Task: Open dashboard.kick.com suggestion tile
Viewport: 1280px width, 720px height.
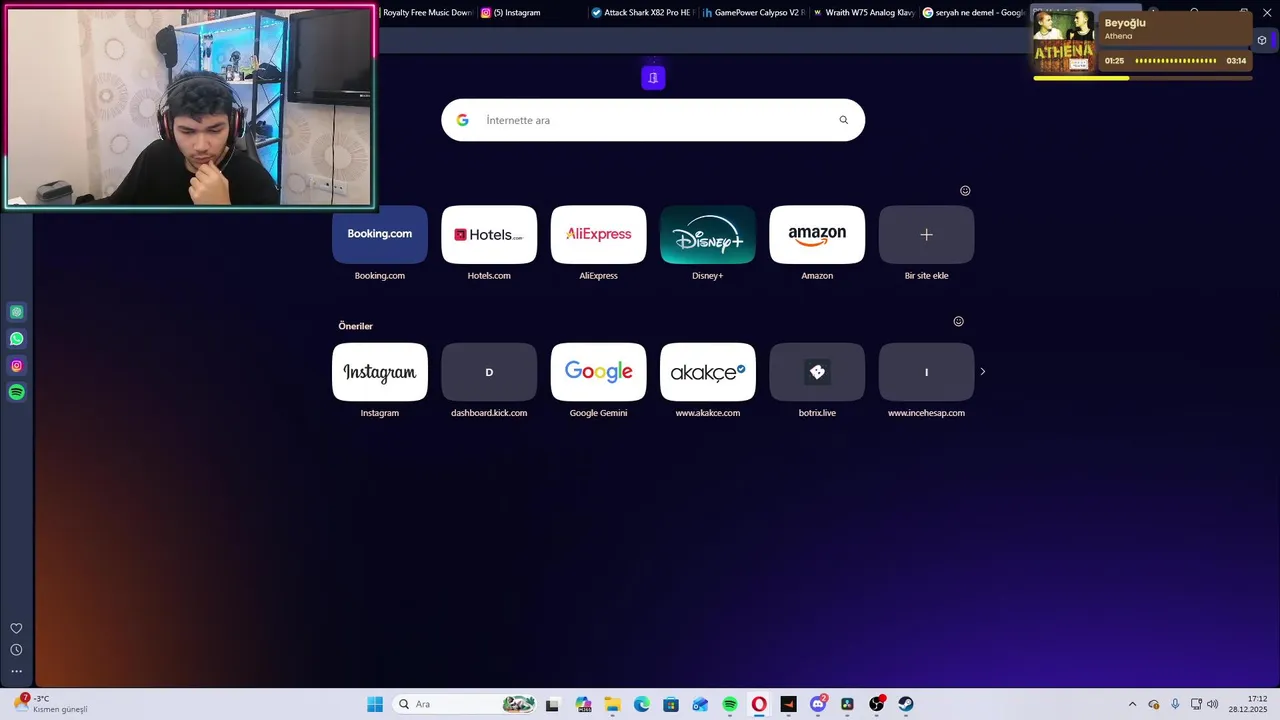Action: tap(489, 372)
